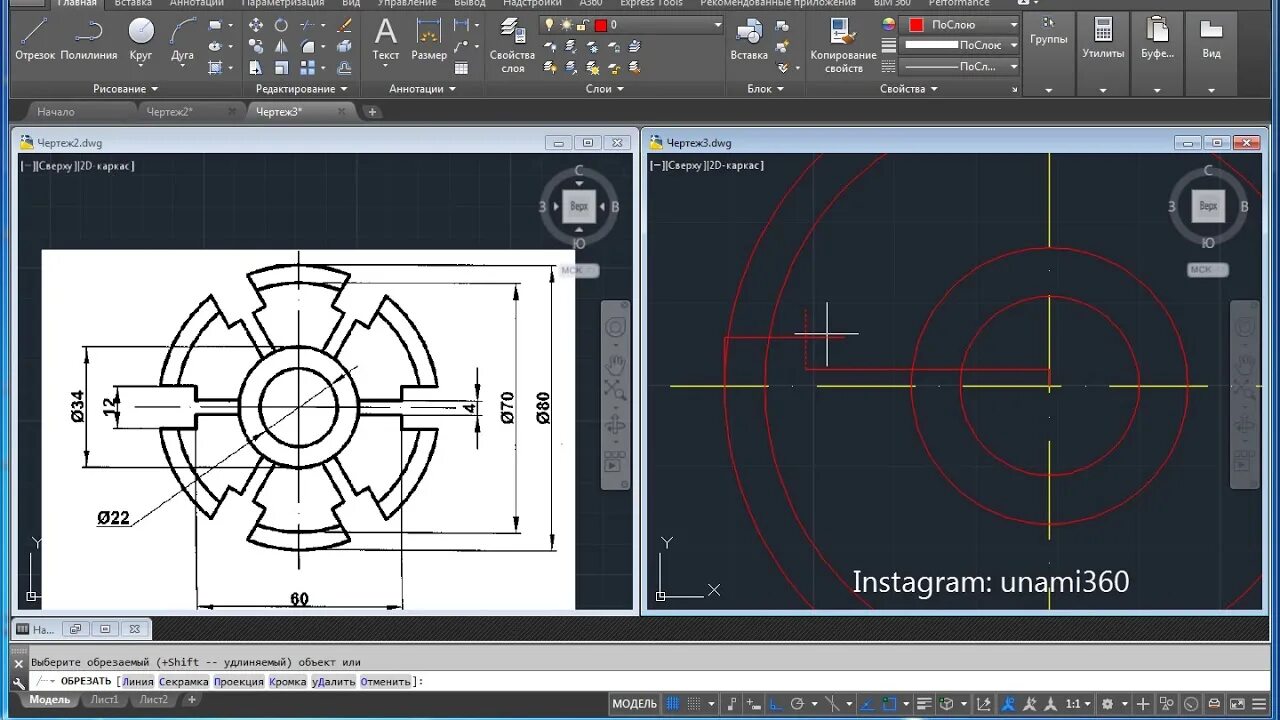Click the Текст text tool

pos(386,40)
